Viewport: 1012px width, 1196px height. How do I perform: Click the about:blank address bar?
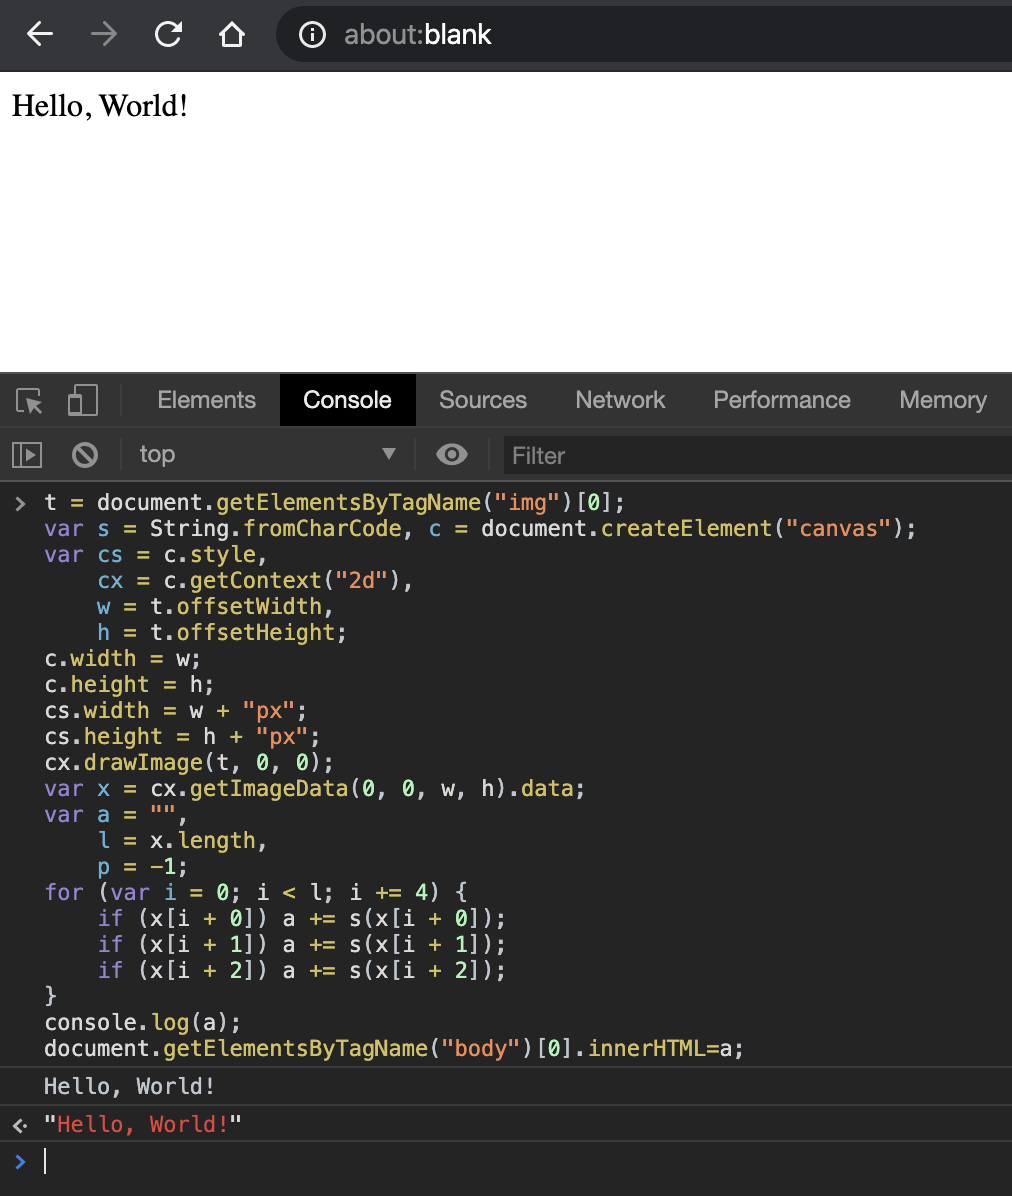coord(644,34)
